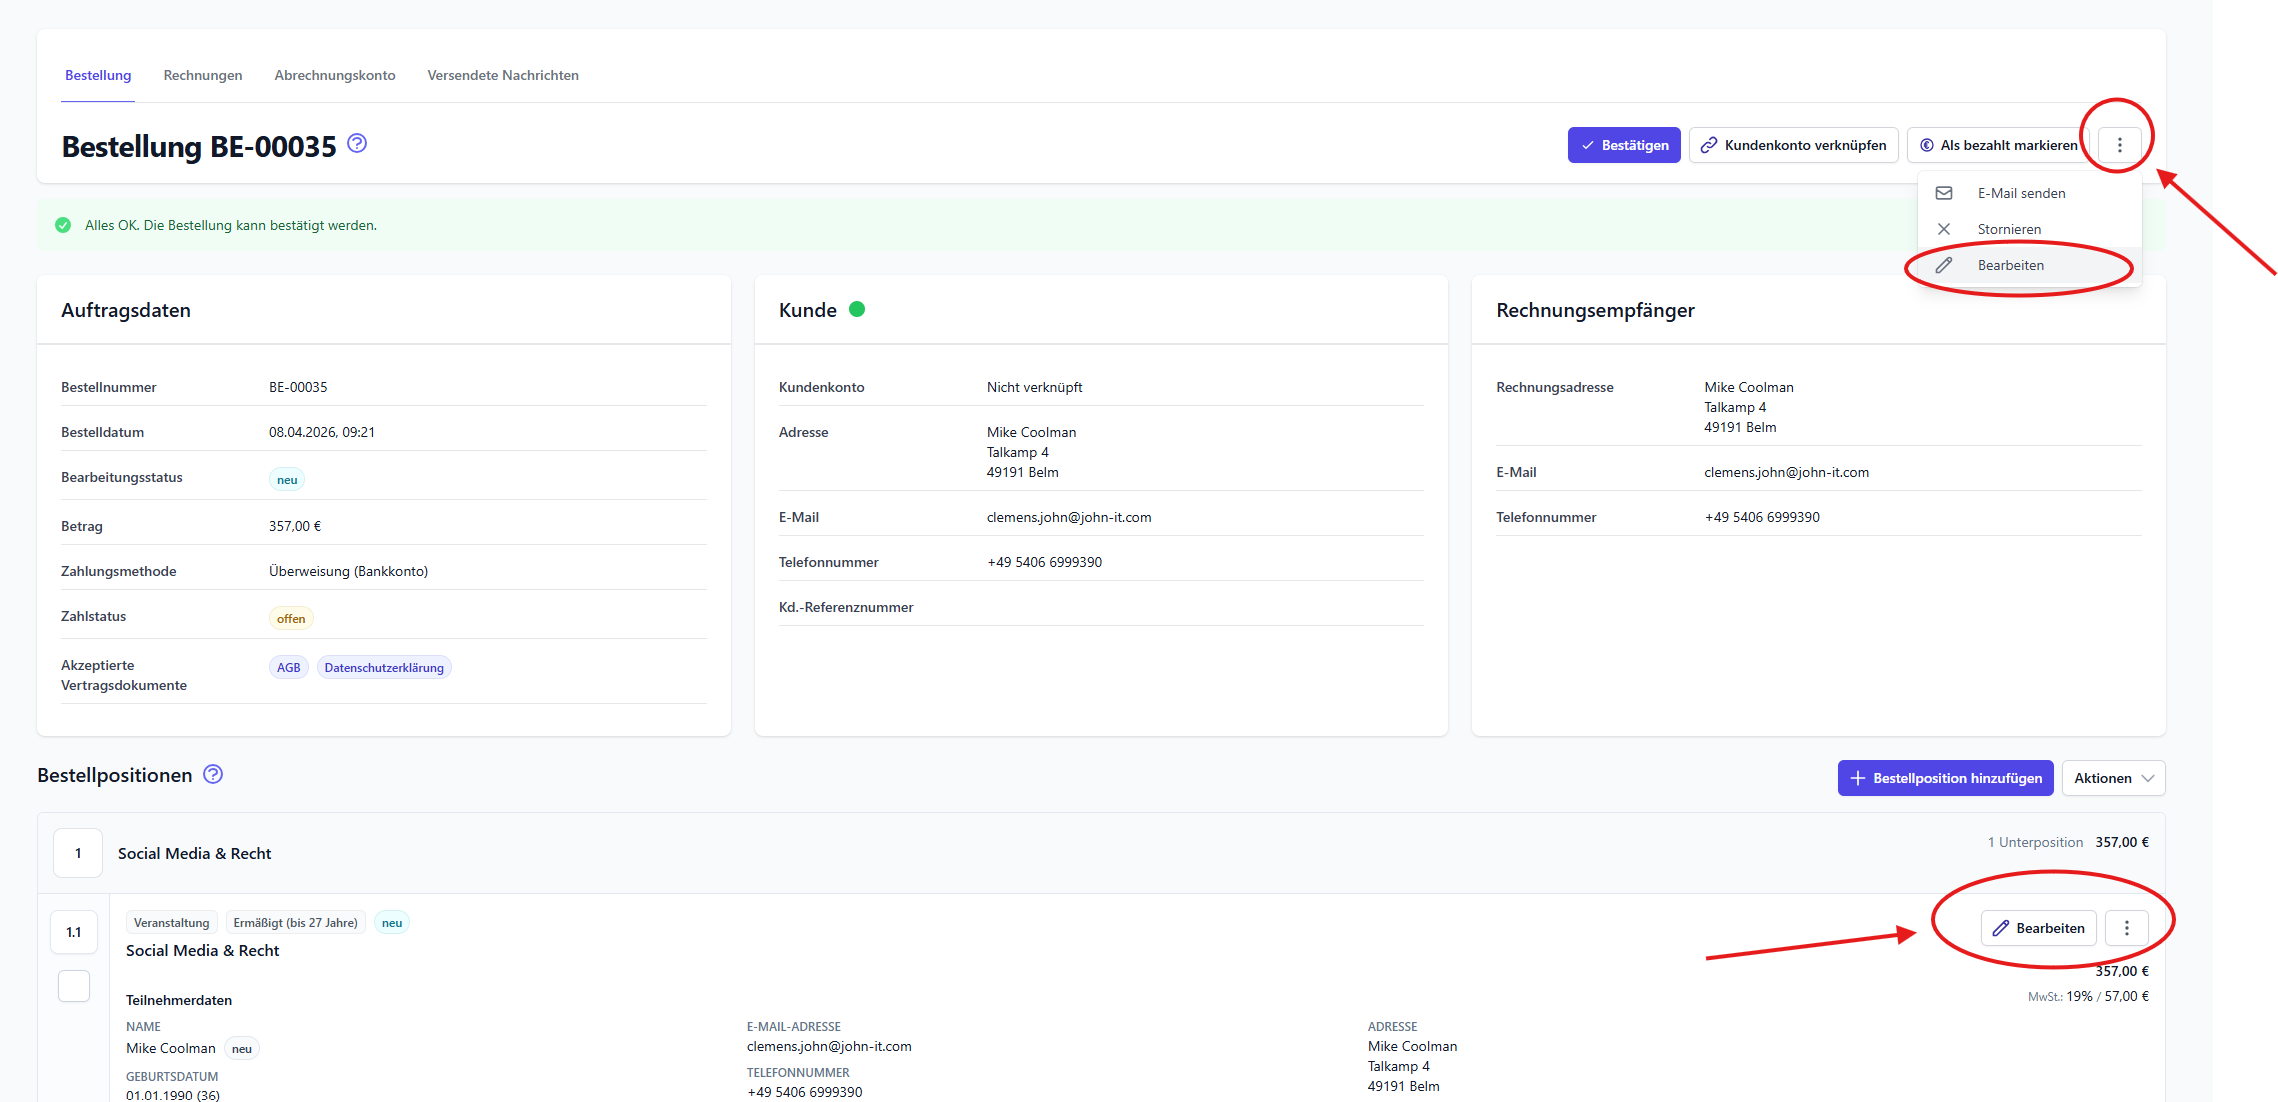This screenshot has width=2278, height=1102.
Task: Select Bearbeiten in the dropdown menu
Action: (2029, 265)
